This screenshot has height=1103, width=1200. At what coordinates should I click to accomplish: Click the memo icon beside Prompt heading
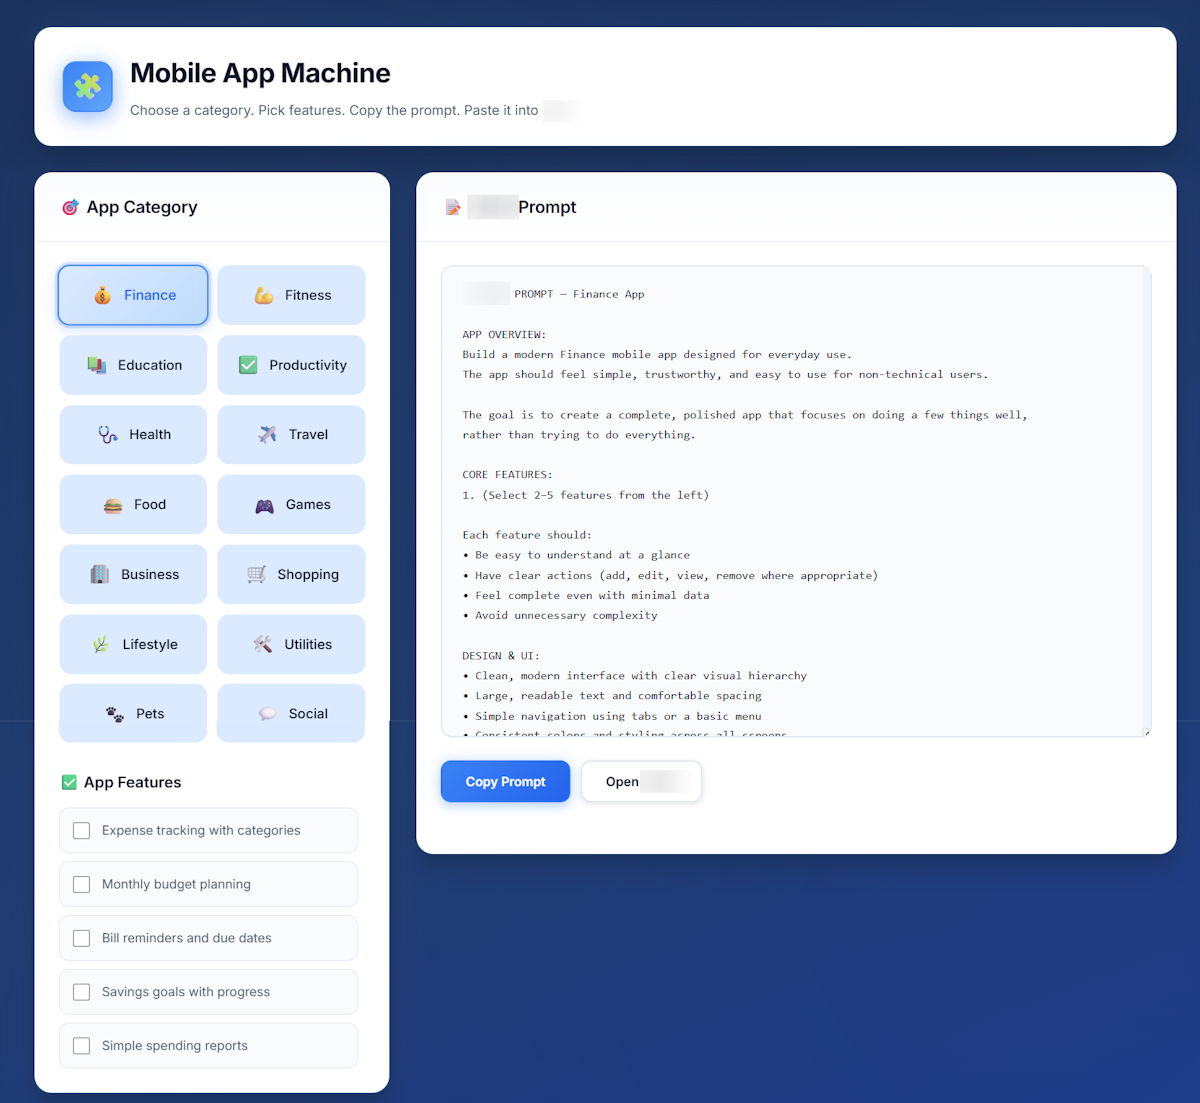coord(453,207)
